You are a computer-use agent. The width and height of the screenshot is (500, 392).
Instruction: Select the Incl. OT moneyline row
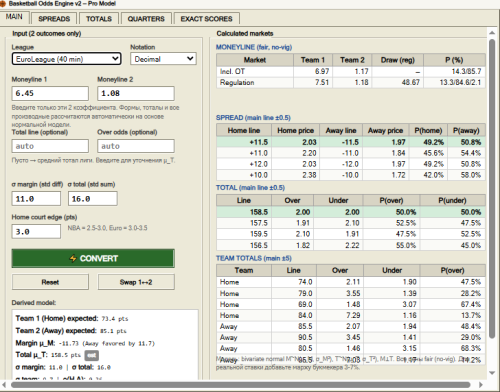(351, 71)
